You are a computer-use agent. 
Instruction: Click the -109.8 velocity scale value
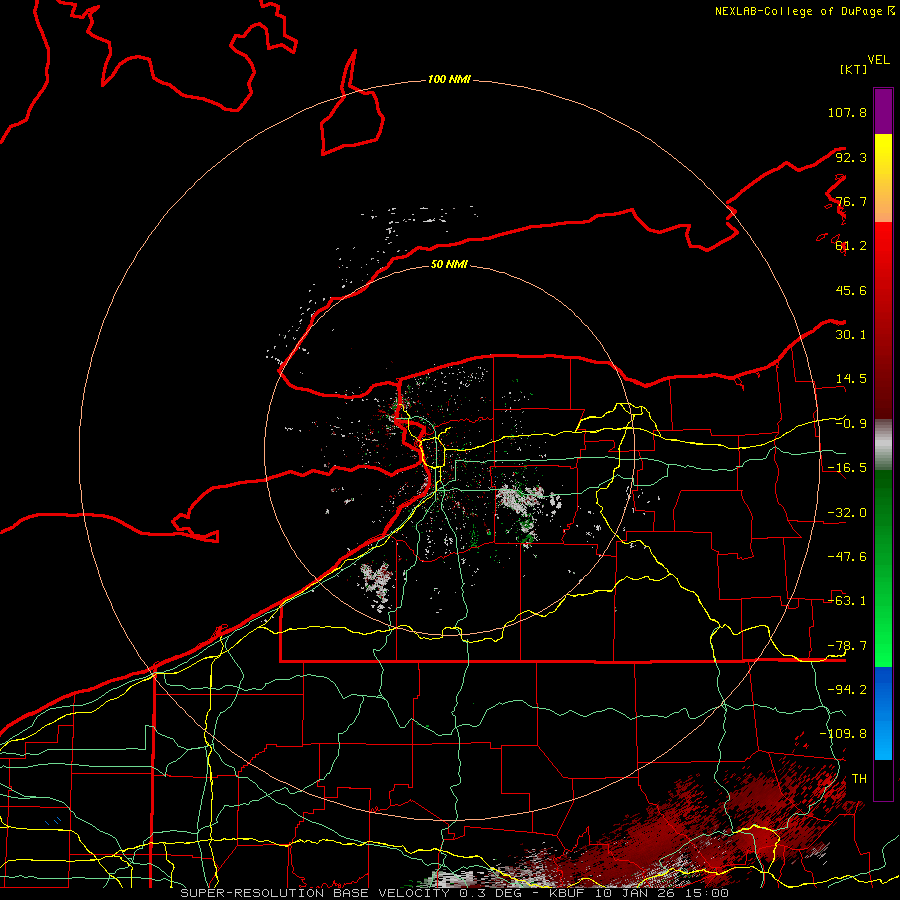point(844,734)
